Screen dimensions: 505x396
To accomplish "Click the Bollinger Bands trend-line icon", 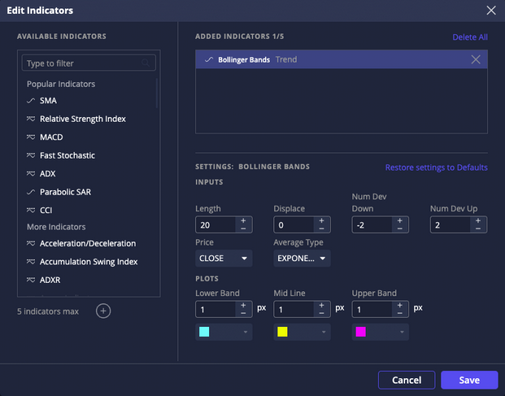I will click(209, 60).
